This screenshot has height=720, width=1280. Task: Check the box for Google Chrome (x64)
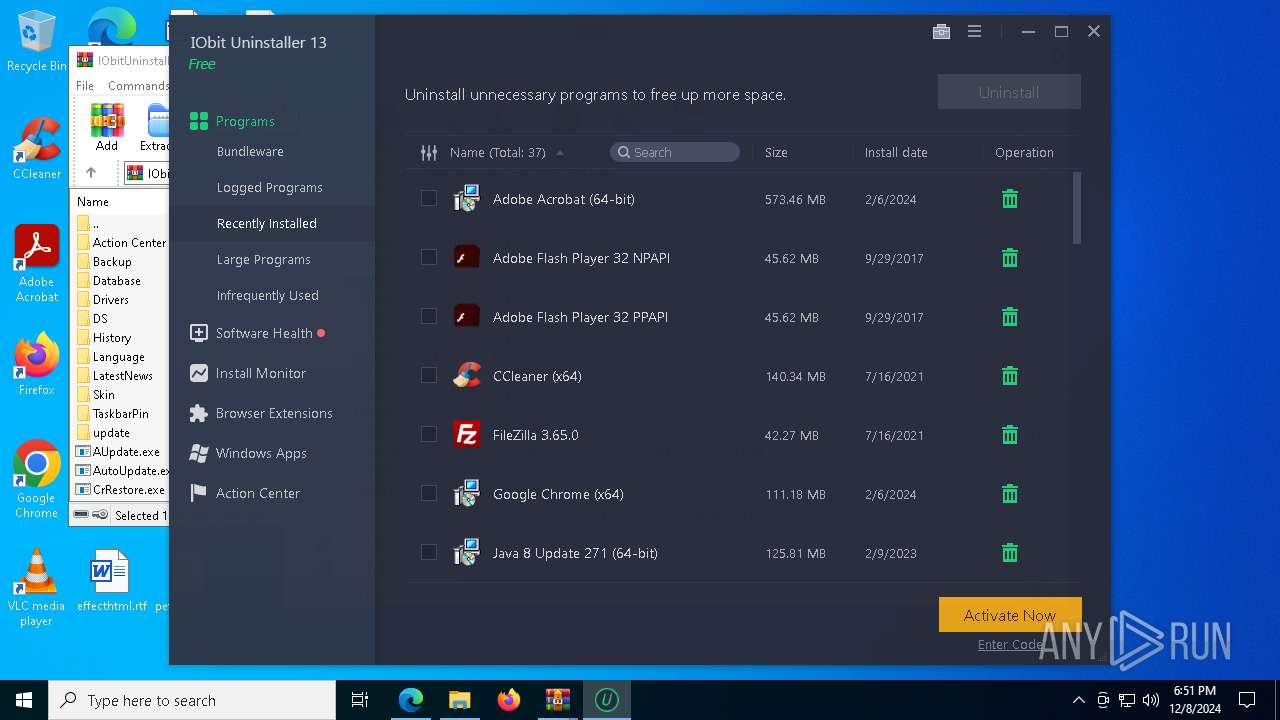pyautogui.click(x=429, y=494)
